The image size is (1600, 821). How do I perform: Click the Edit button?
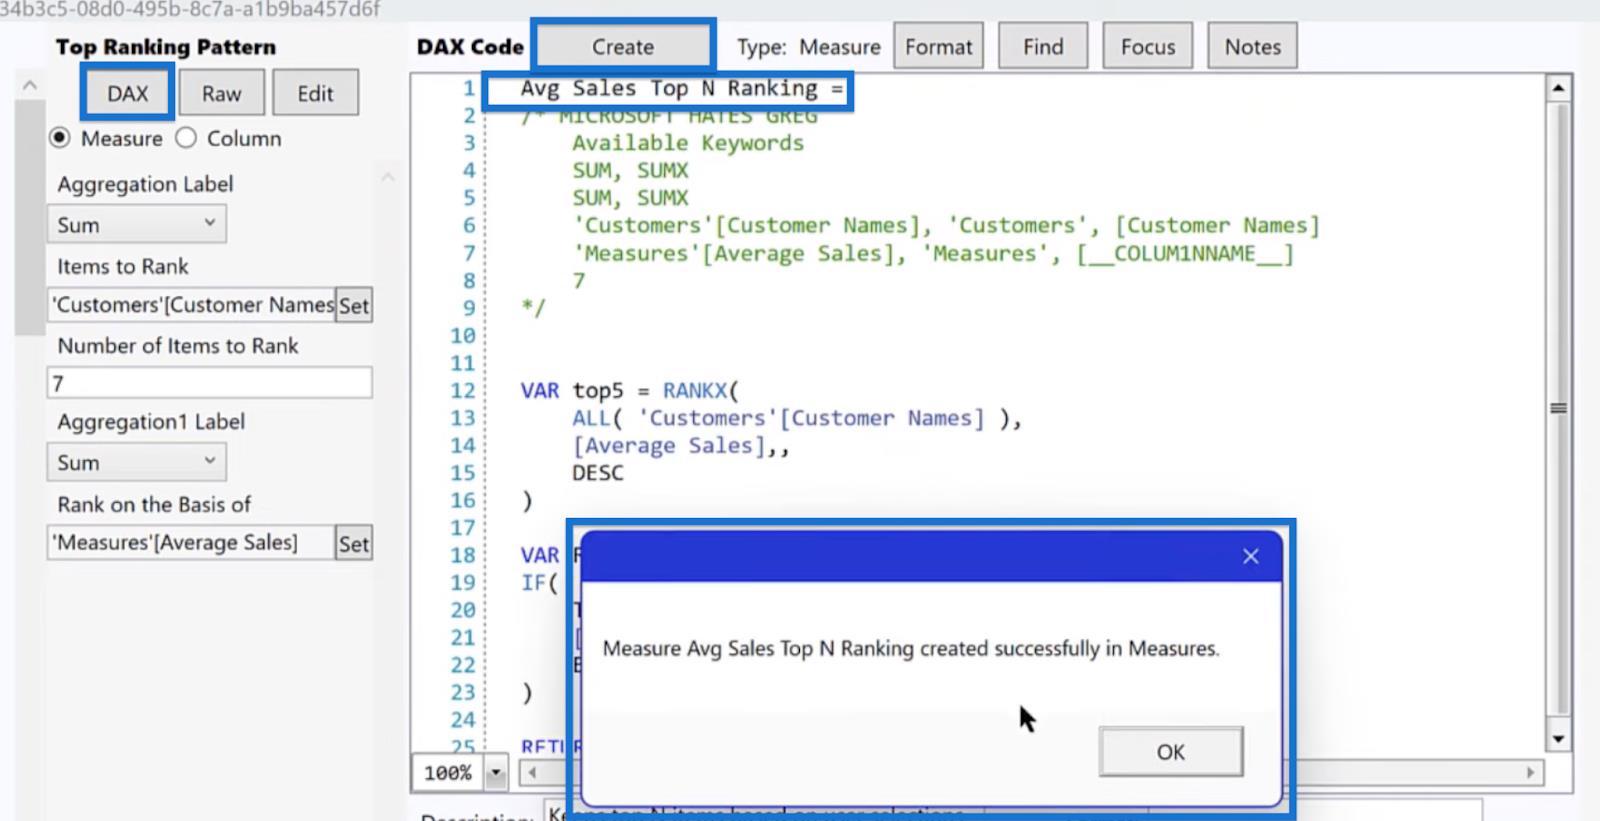tap(315, 93)
